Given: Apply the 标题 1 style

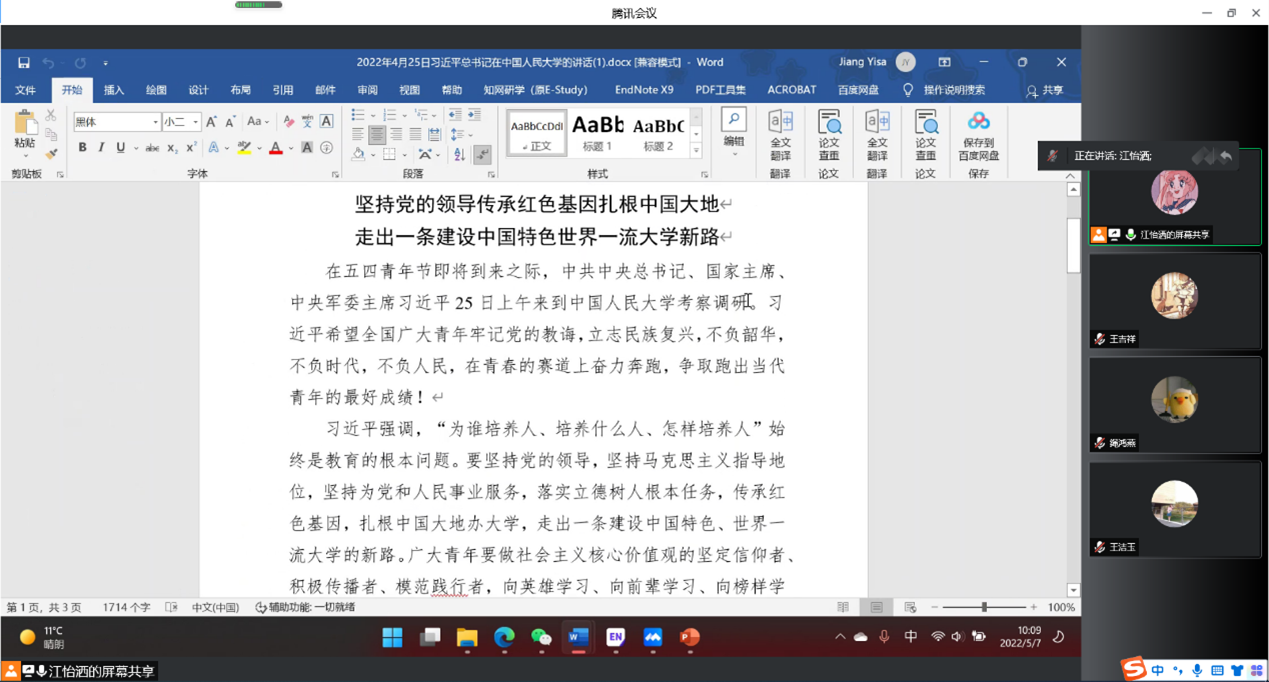Looking at the screenshot, I should (598, 133).
